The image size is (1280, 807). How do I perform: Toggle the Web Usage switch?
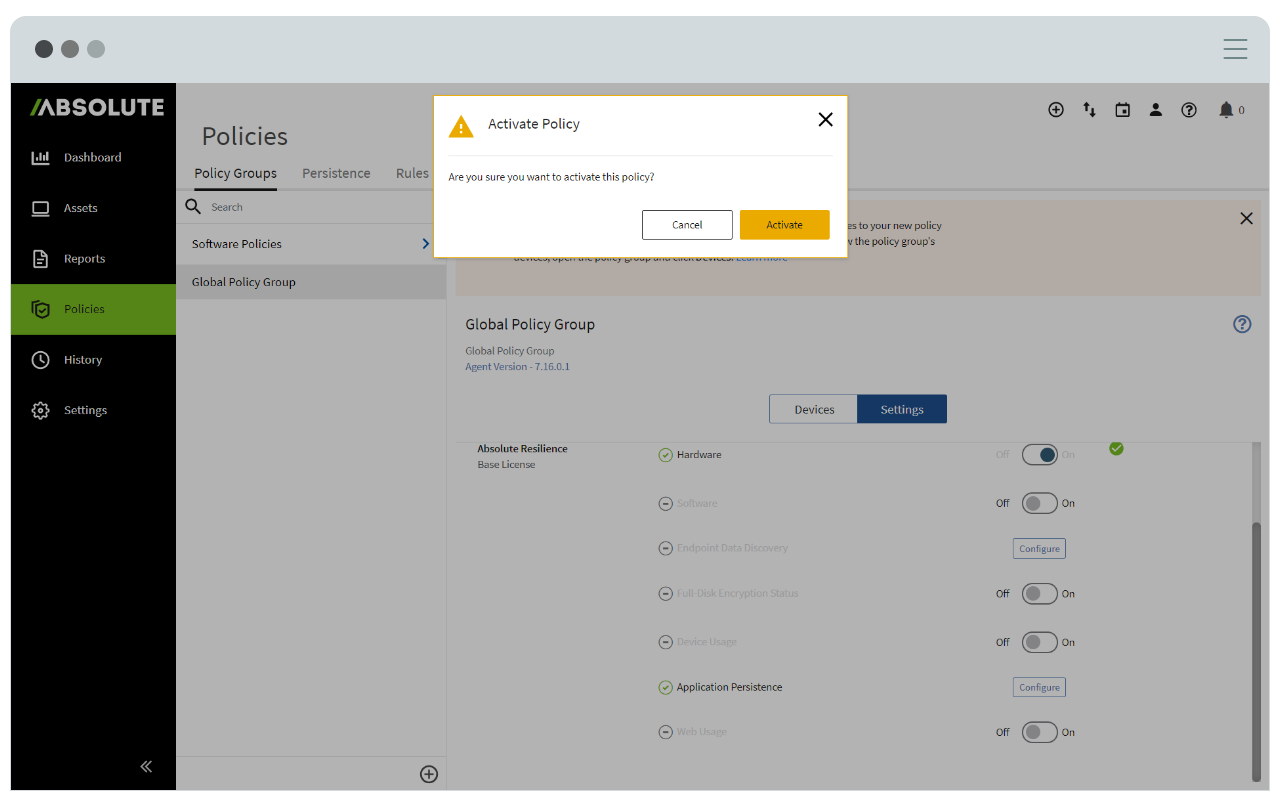point(1040,732)
